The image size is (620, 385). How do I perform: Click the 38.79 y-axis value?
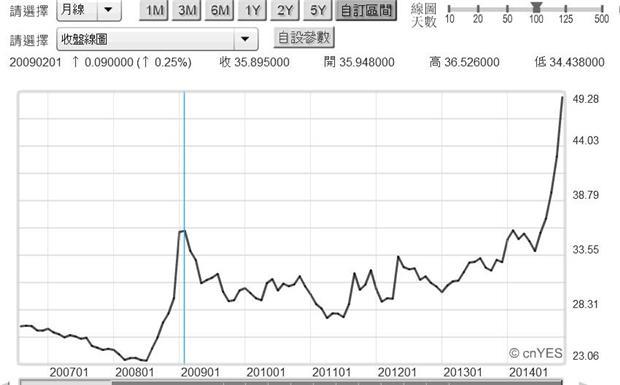pyautogui.click(x=586, y=195)
